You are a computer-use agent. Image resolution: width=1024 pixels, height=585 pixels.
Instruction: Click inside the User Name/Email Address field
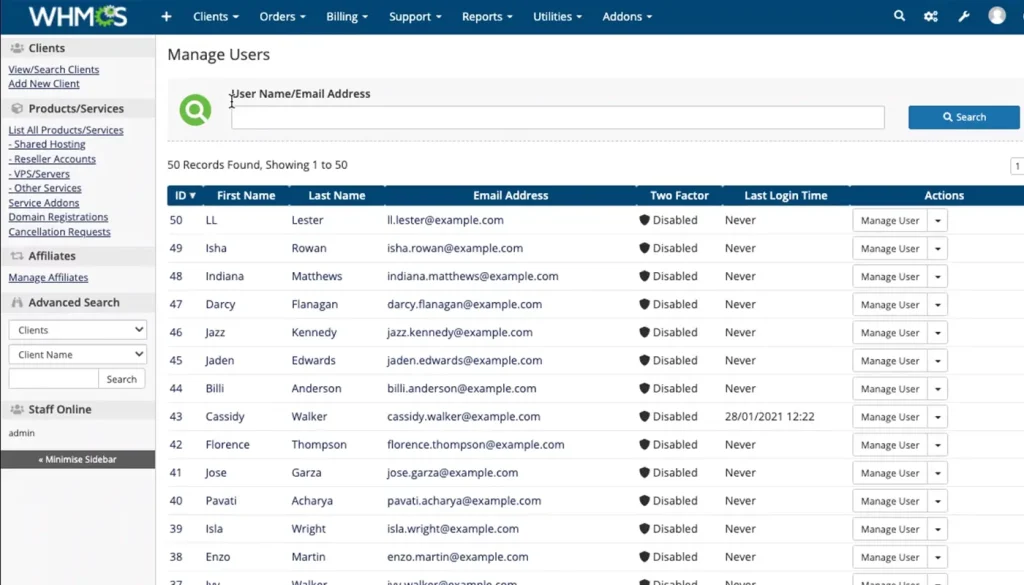point(557,117)
